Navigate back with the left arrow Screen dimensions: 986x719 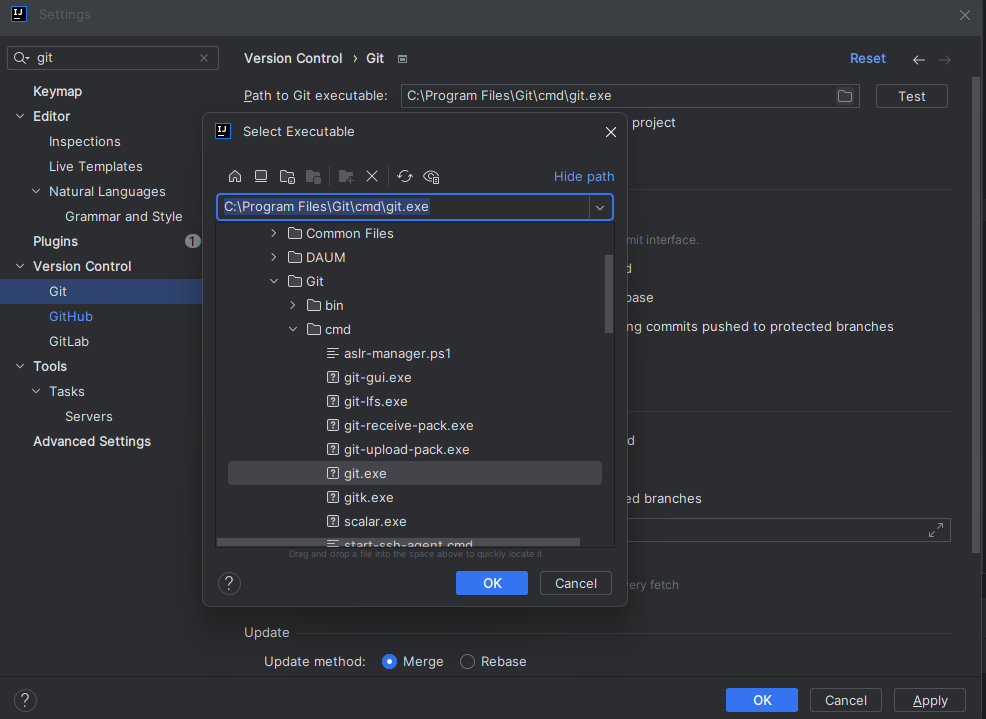919,60
